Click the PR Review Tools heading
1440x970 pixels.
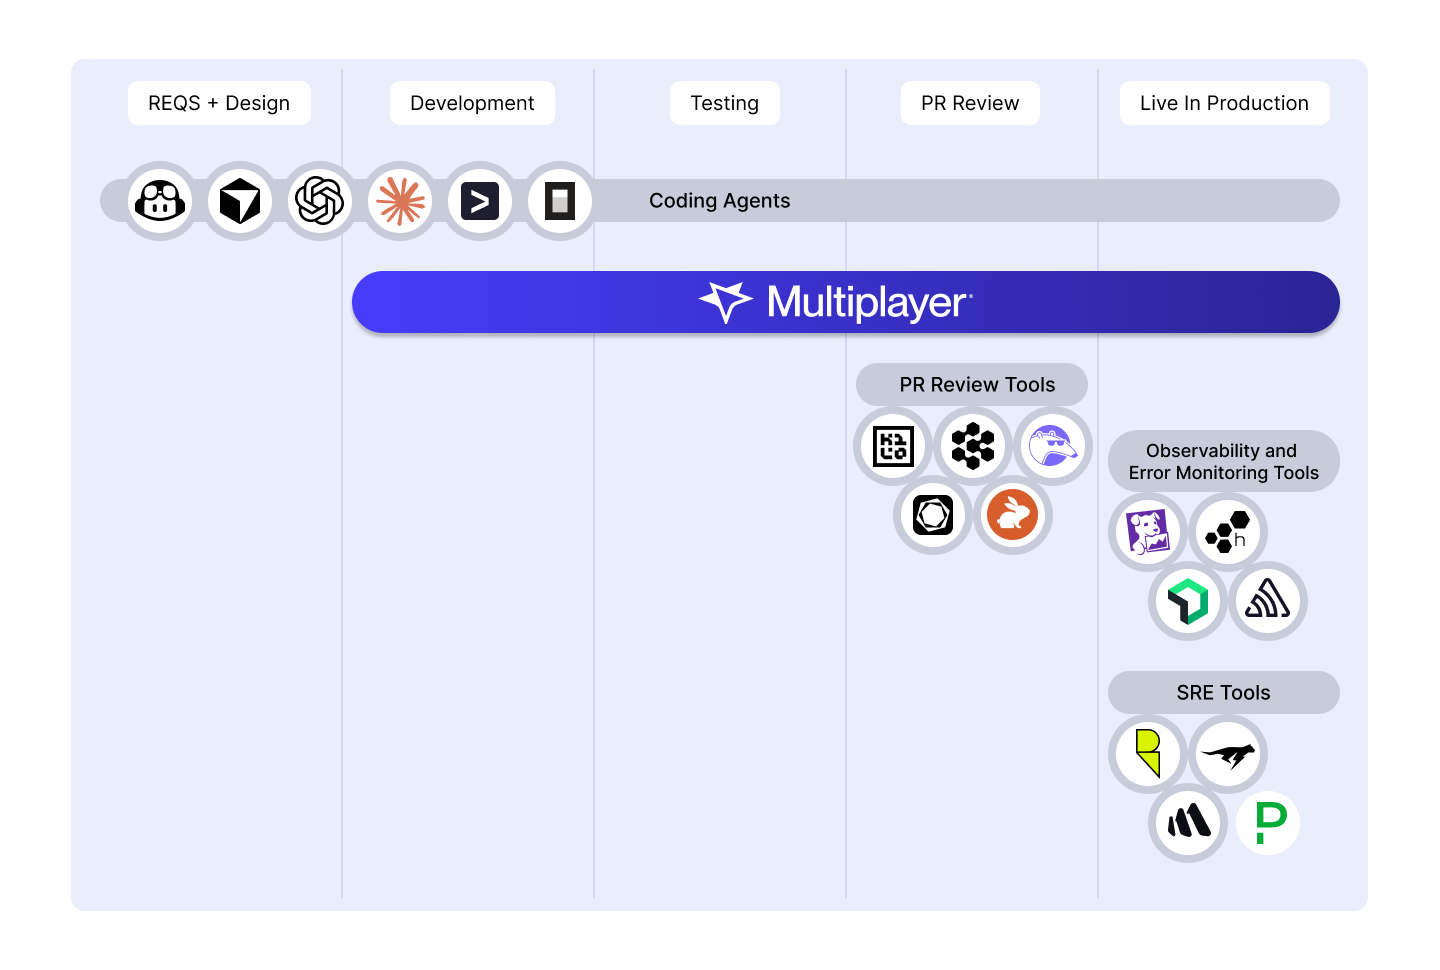(x=977, y=385)
